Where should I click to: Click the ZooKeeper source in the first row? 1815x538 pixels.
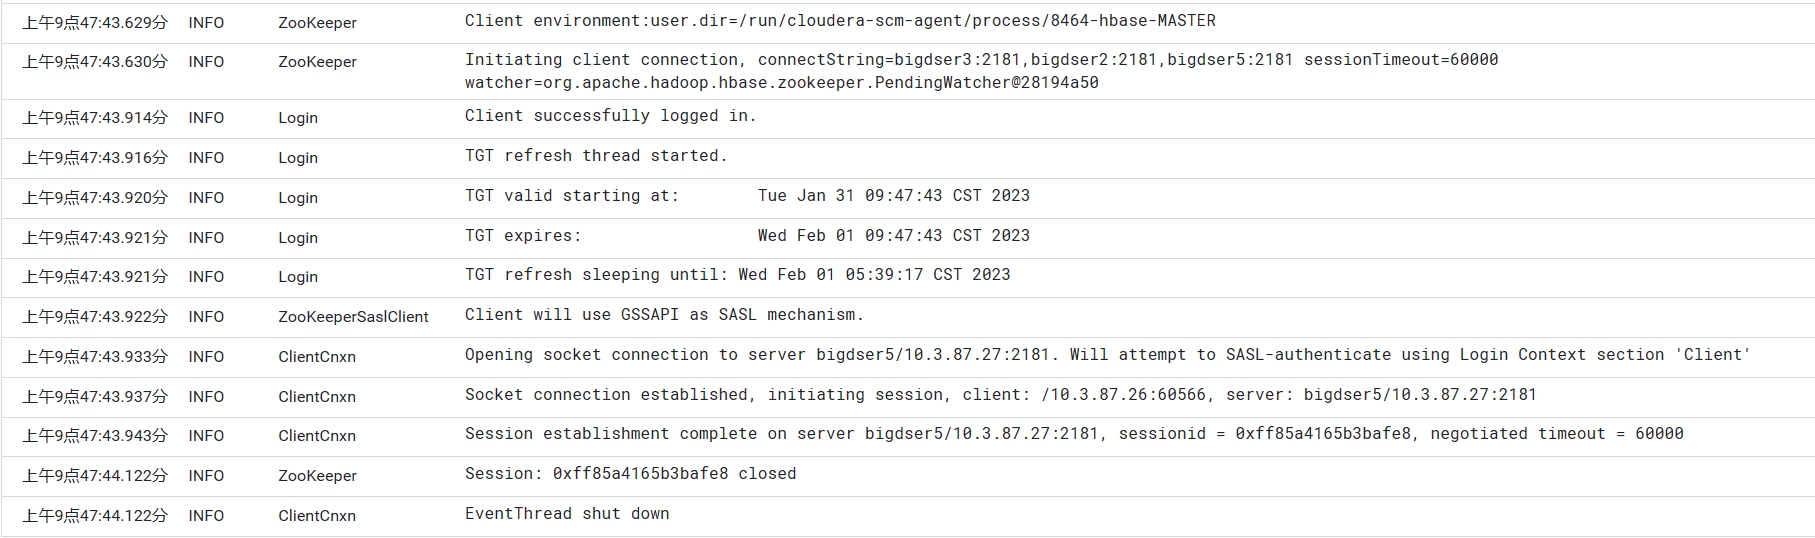tap(317, 22)
